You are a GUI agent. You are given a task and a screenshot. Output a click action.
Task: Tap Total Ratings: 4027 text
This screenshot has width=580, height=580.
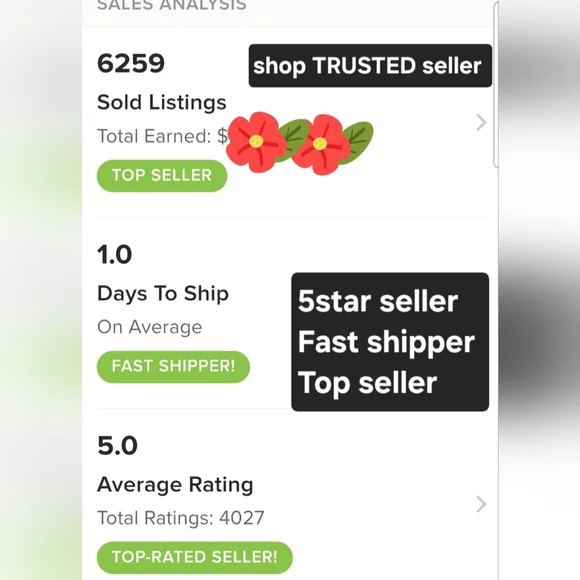pos(181,518)
